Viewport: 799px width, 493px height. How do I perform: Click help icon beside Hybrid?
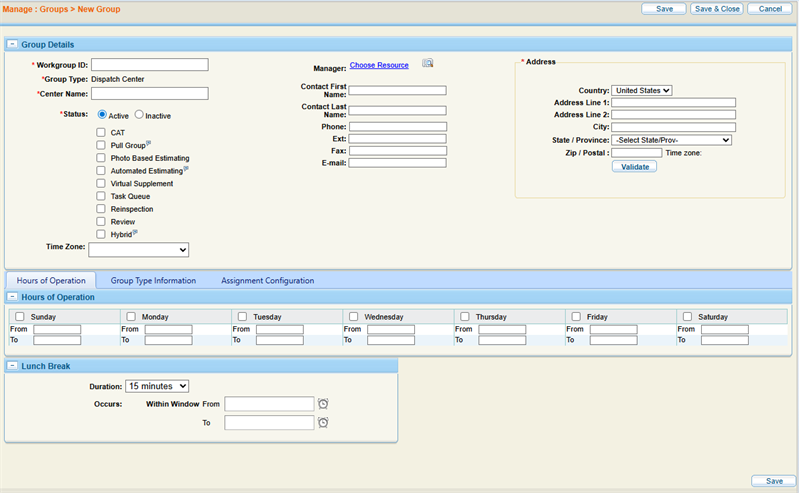135,232
